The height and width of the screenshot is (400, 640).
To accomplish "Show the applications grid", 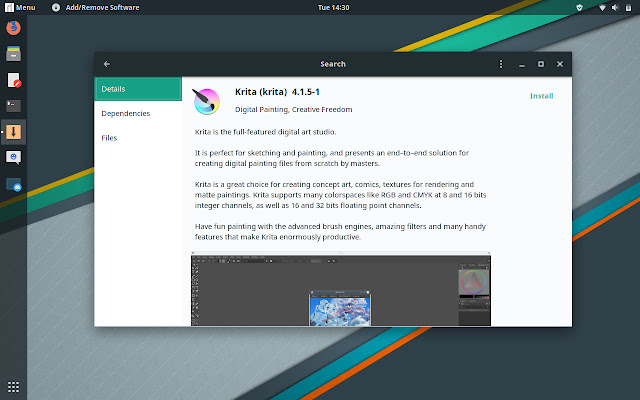I will click(x=13, y=387).
